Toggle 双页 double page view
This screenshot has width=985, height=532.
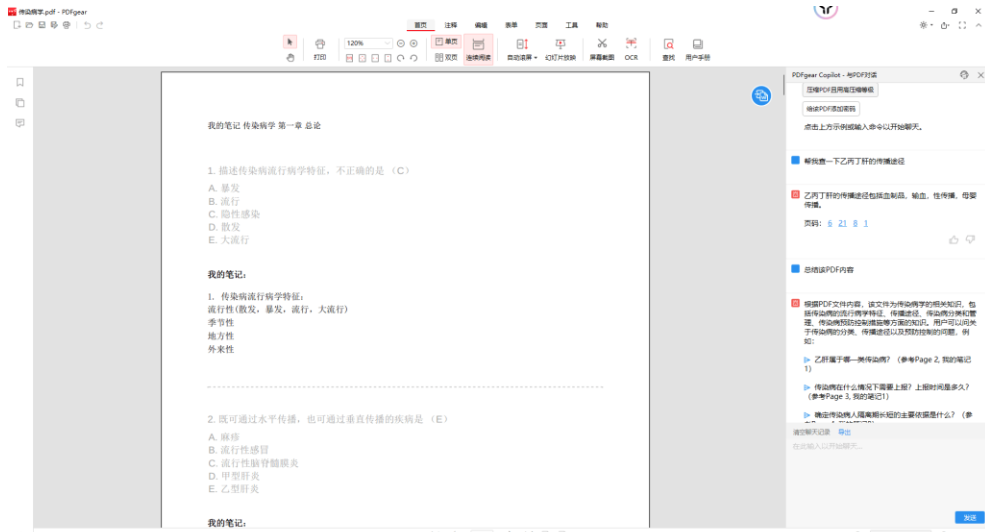pos(446,57)
